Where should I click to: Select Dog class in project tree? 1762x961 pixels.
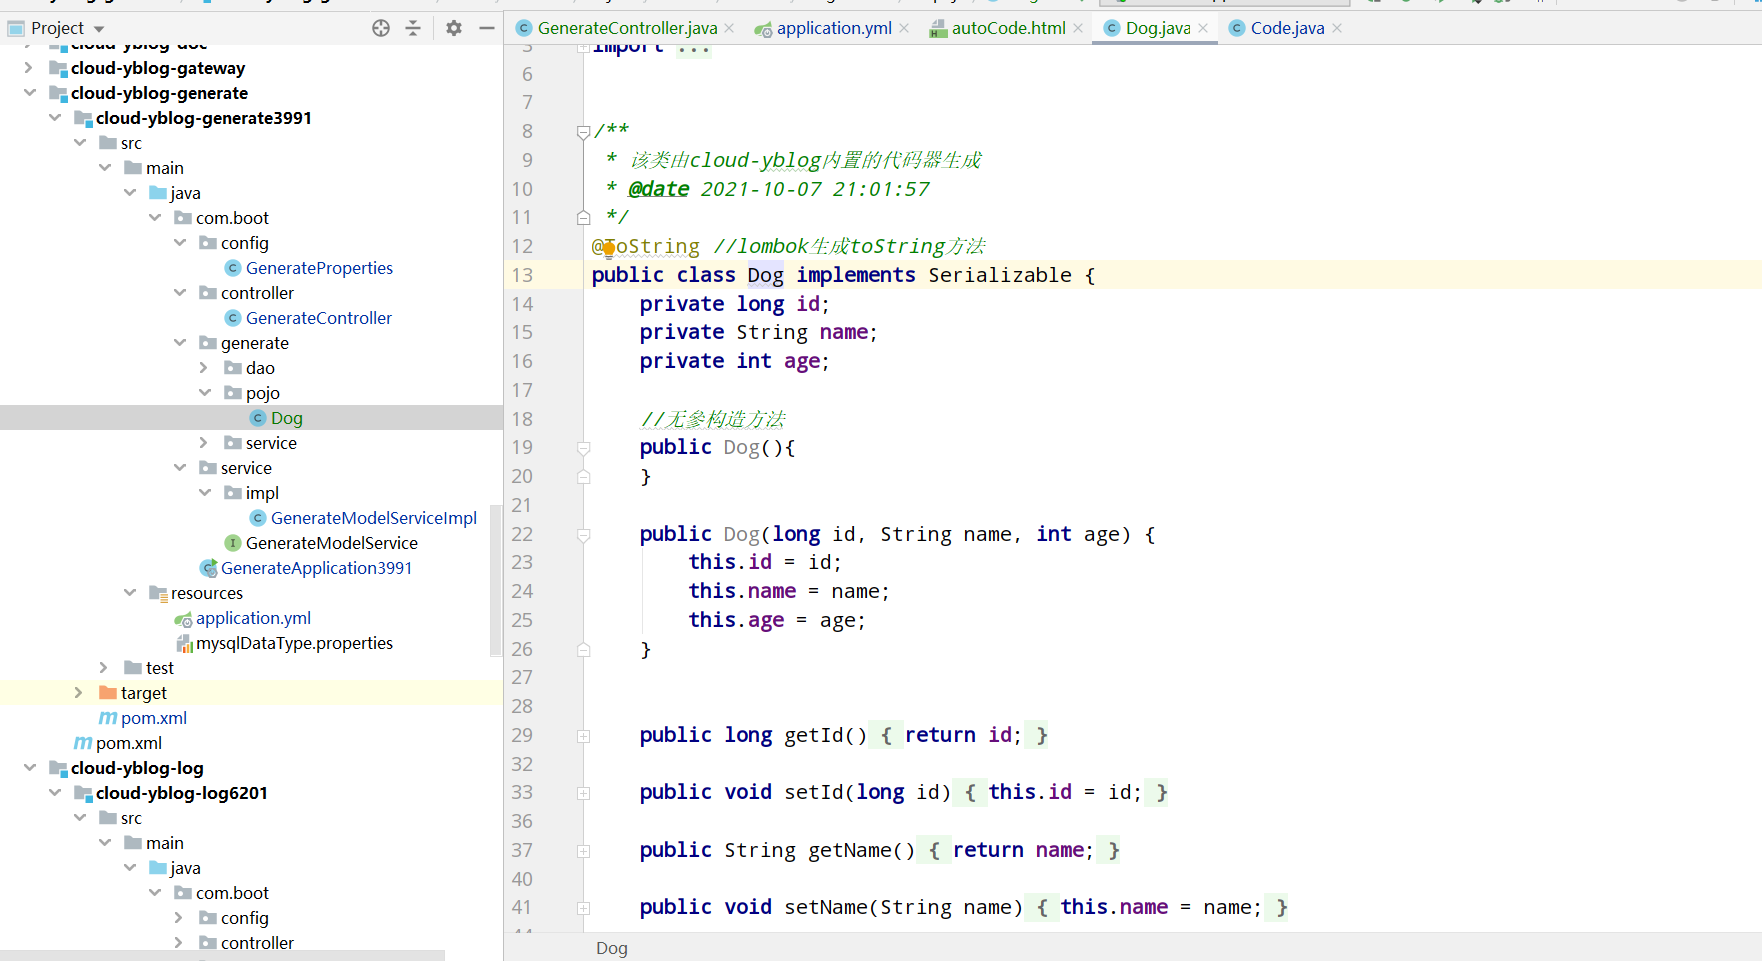click(x=286, y=418)
